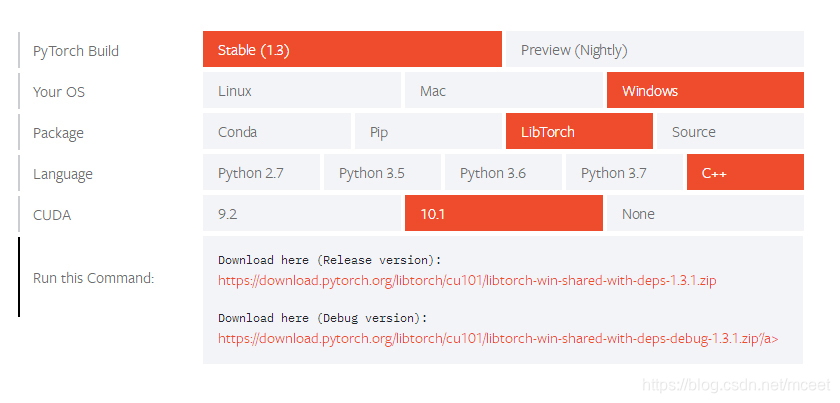840x403 pixels.
Task: Click the 'Language' row label
Action: pyautogui.click(x=63, y=174)
